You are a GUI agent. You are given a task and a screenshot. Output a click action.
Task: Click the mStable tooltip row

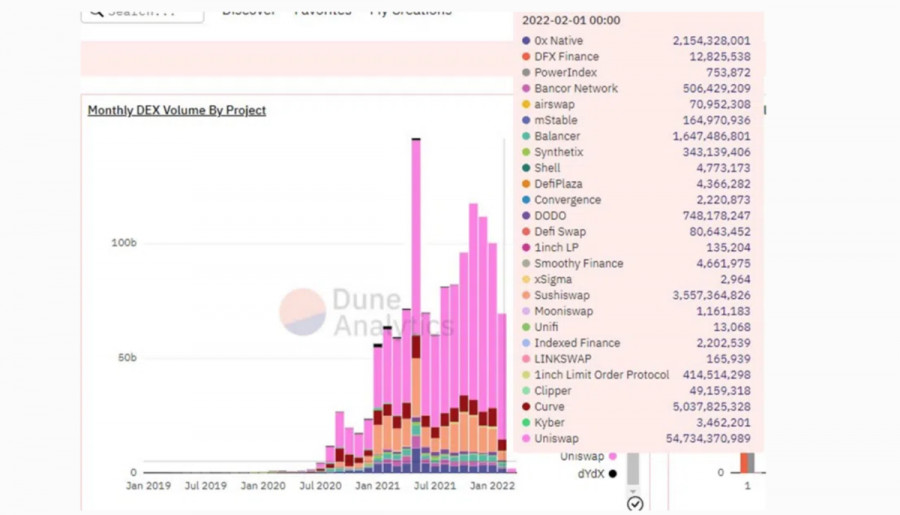tap(636, 120)
